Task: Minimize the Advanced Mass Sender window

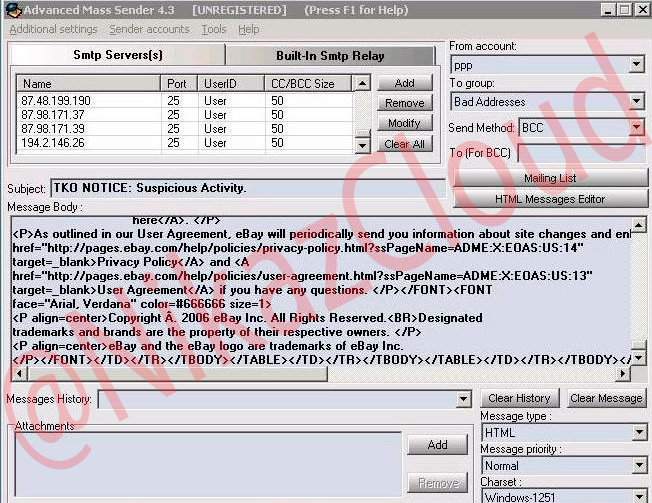Action: click(x=608, y=10)
